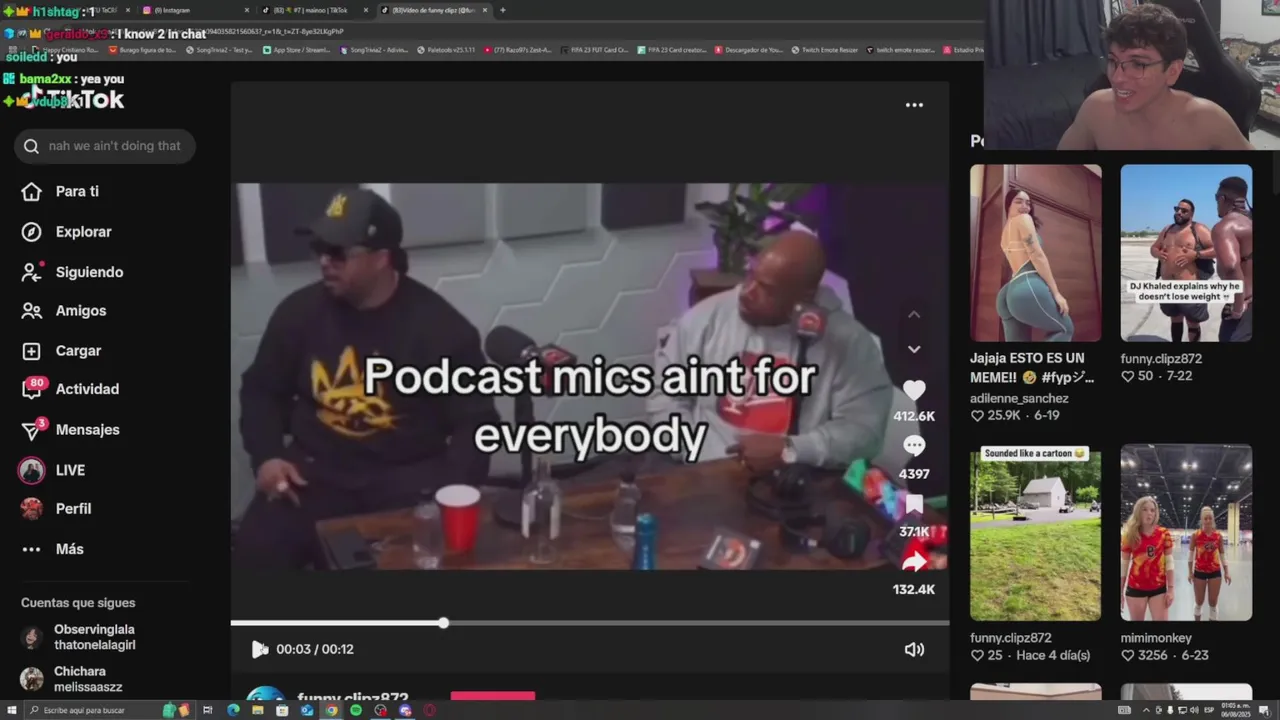This screenshot has height=720, width=1280.
Task: Open the Explorar compass page
Action: click(67, 231)
